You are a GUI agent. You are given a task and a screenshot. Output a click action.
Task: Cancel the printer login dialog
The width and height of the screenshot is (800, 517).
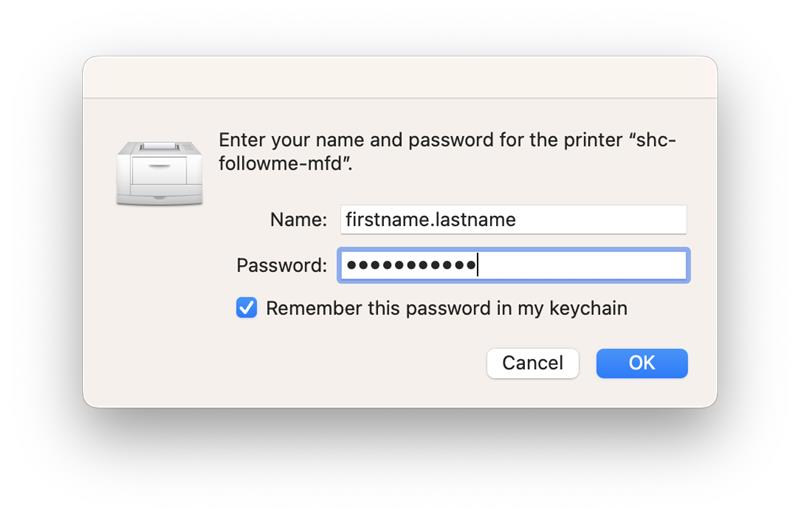tap(532, 363)
